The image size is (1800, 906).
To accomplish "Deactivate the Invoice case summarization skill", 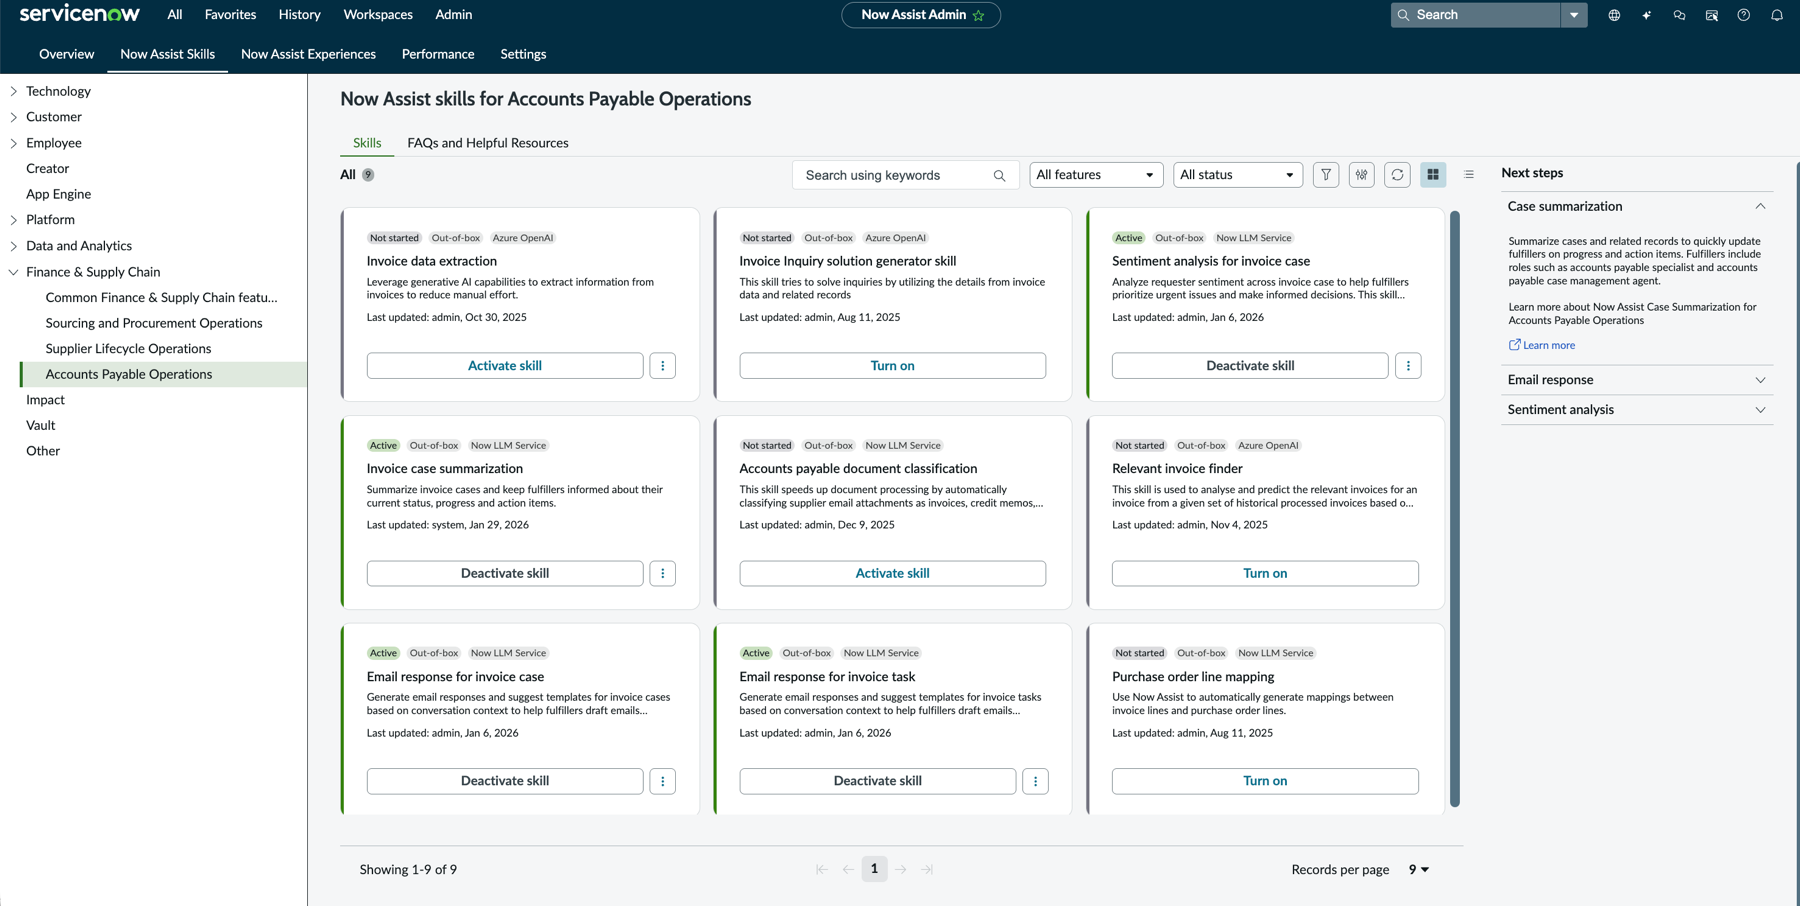I will pyautogui.click(x=505, y=574).
